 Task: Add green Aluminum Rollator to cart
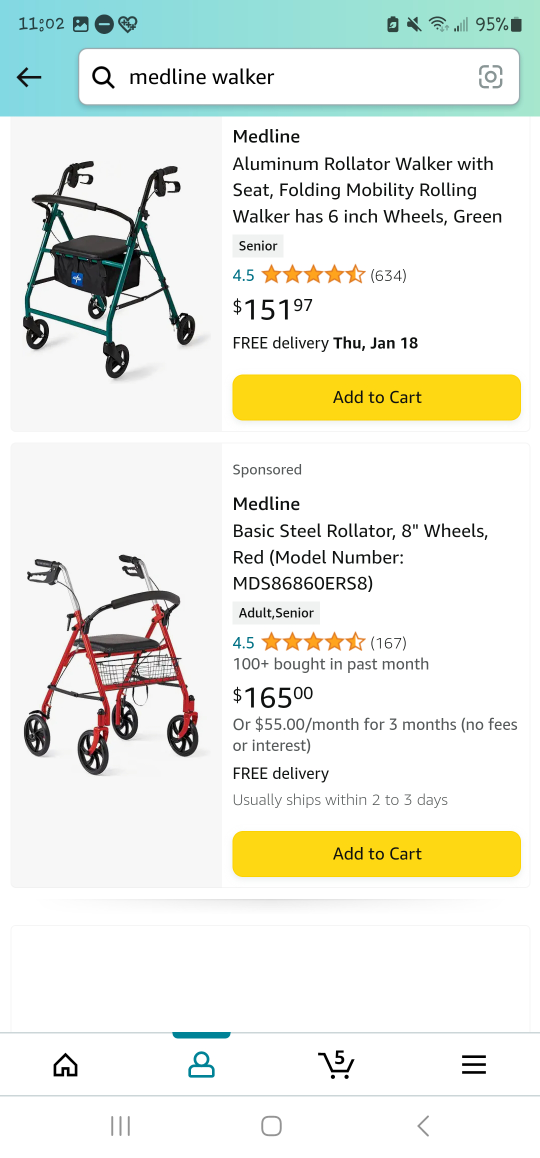[x=377, y=397]
